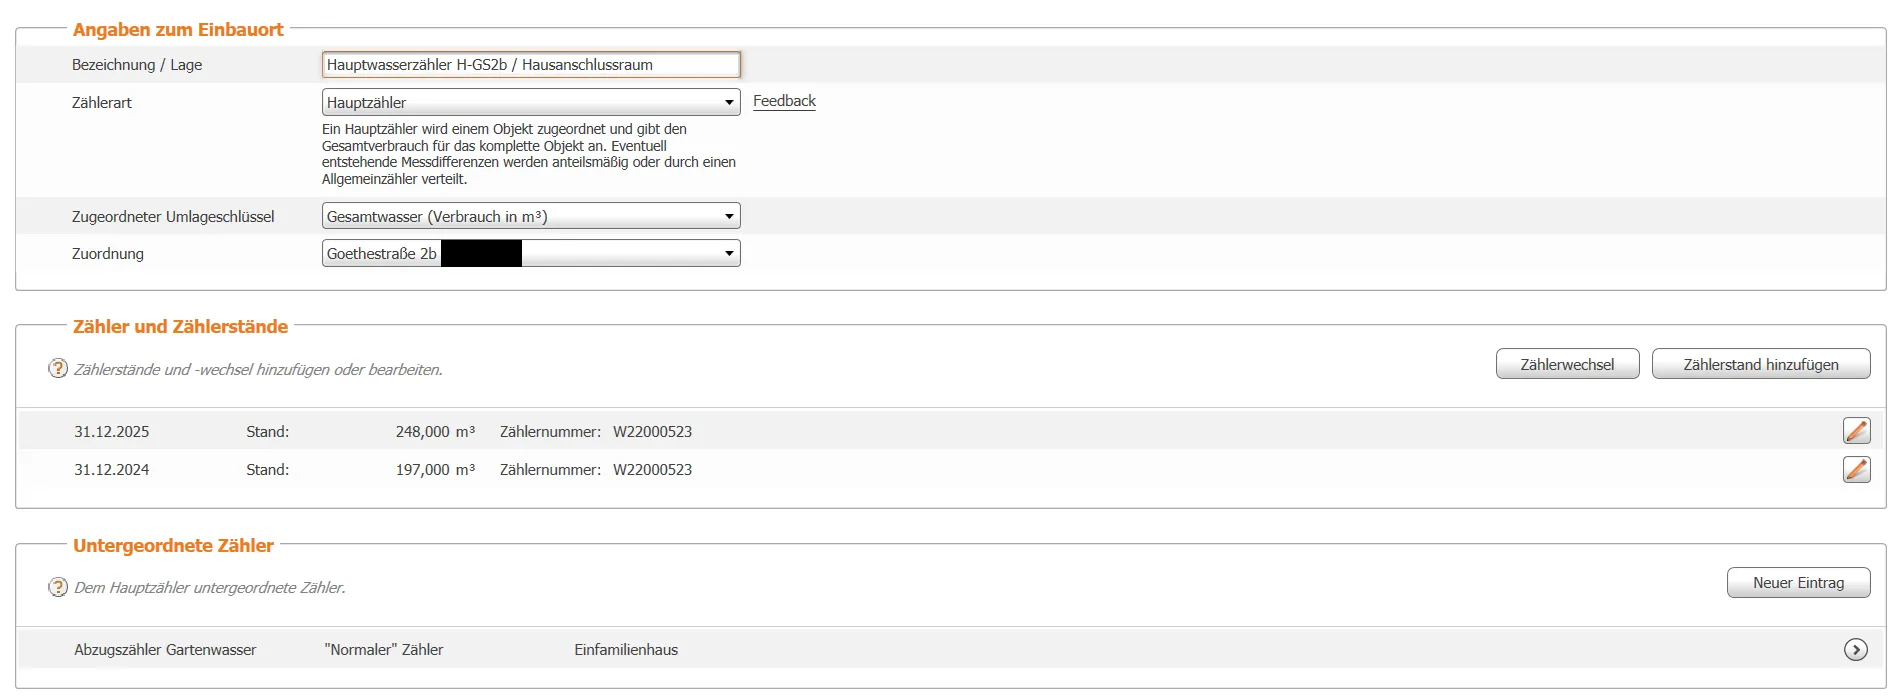Viewport: 1899px width, 697px height.
Task: Focus the Bezeichnung / Lage text field
Action: click(530, 65)
